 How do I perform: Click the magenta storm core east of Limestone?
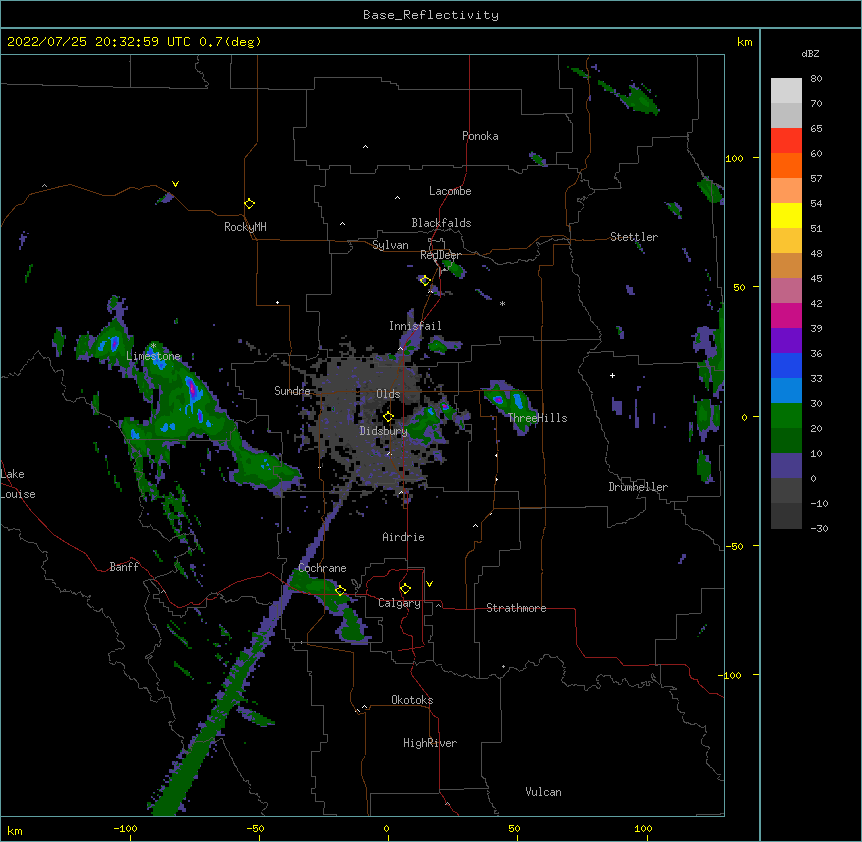click(192, 389)
